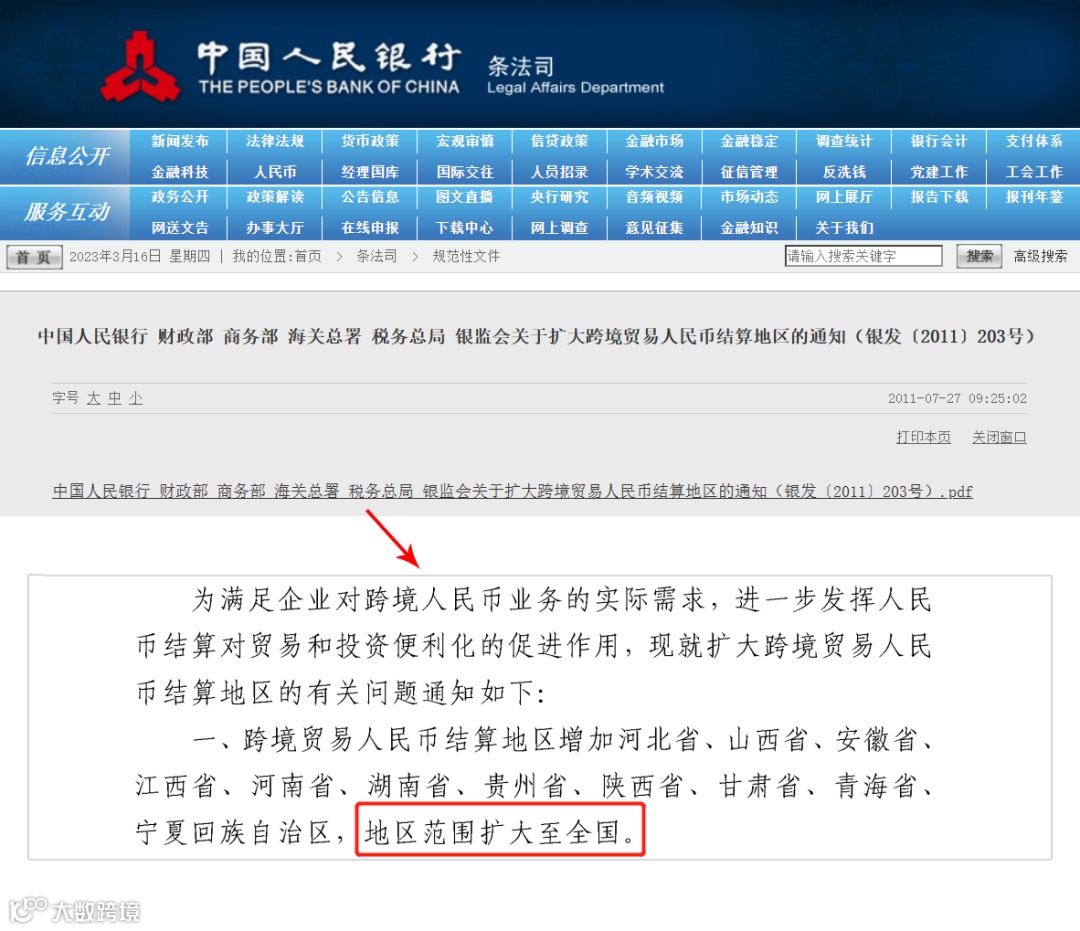This screenshot has height=931, width=1080.
Task: Click the 条法司 Legal Affairs Department title
Action: pos(575,76)
